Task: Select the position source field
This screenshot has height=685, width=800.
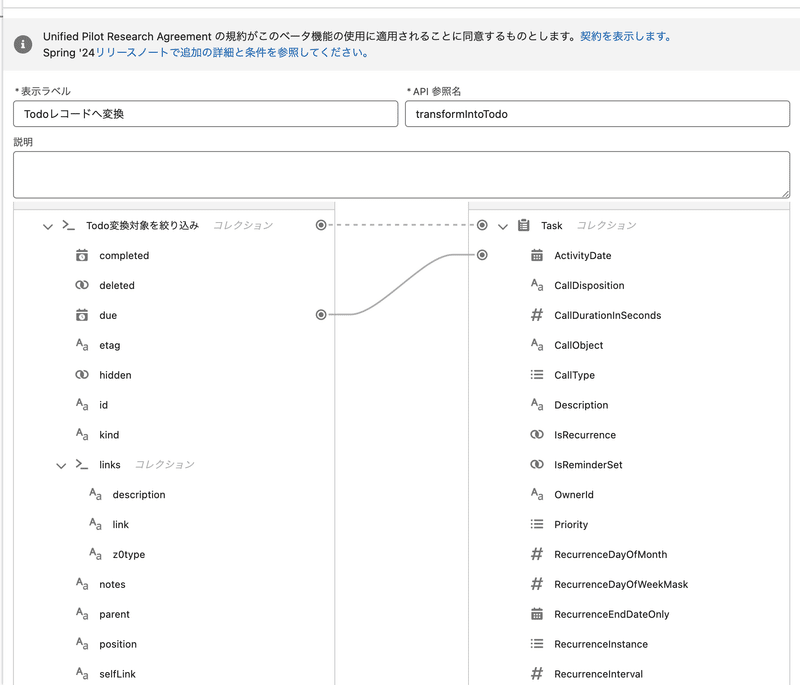Action: [x=118, y=644]
